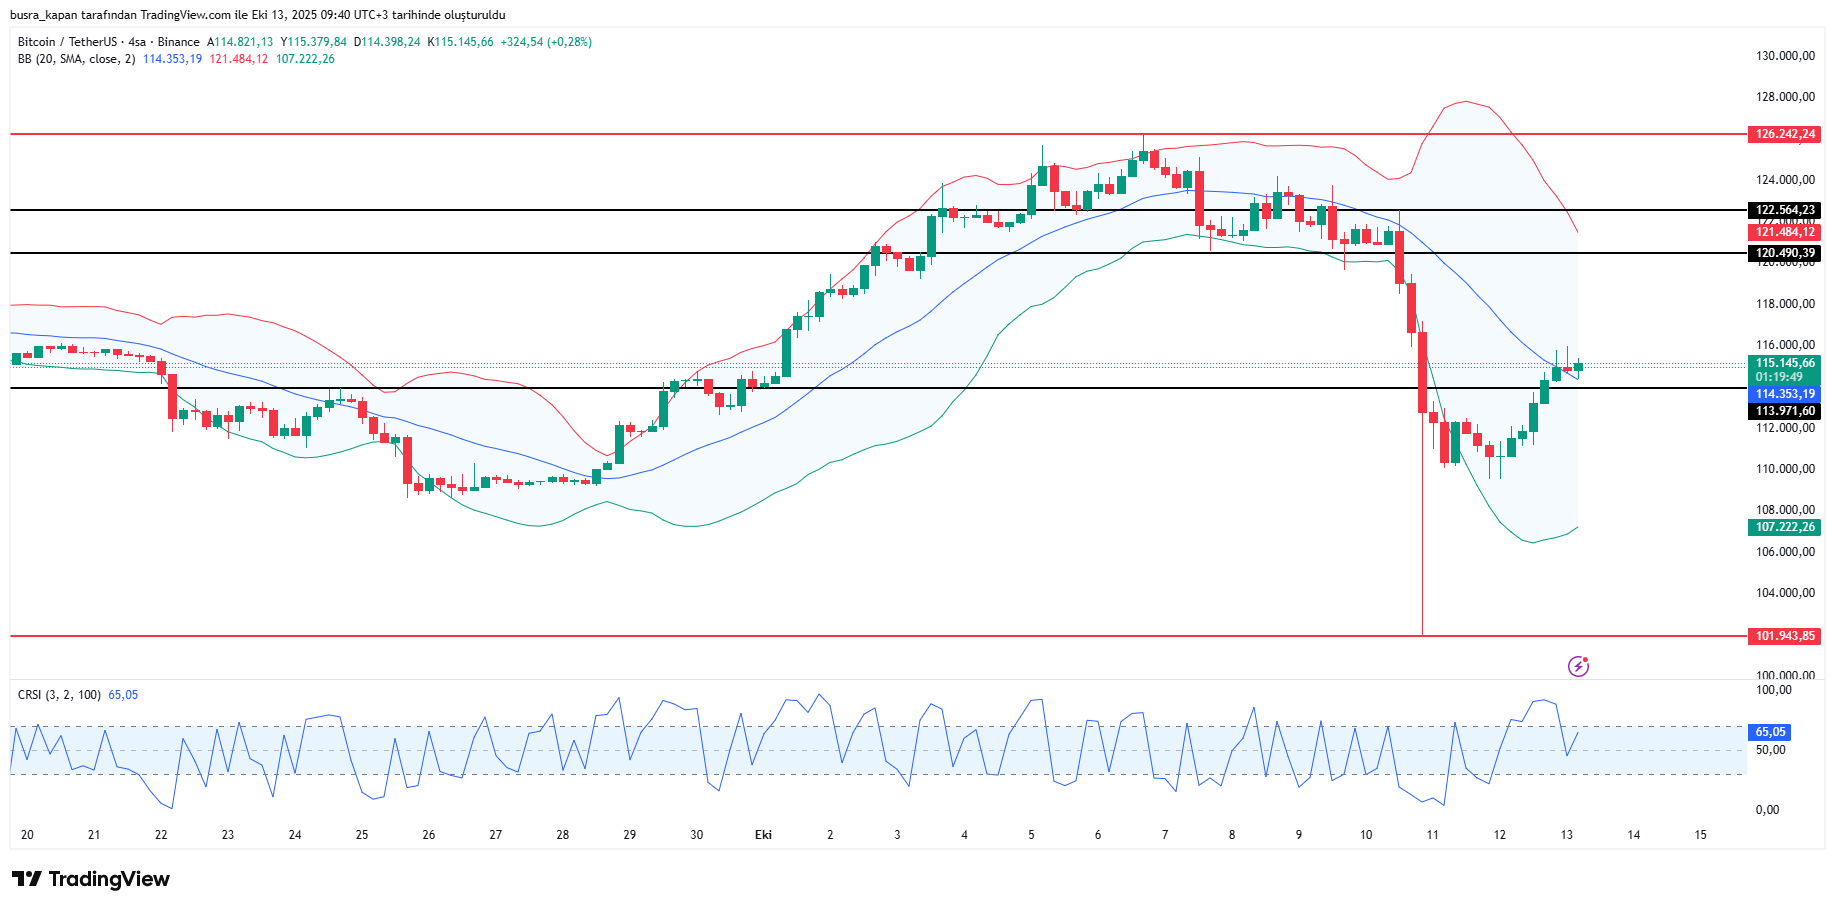Select the red 126.242,24 price label
The image size is (1835, 909).
[x=1785, y=134]
